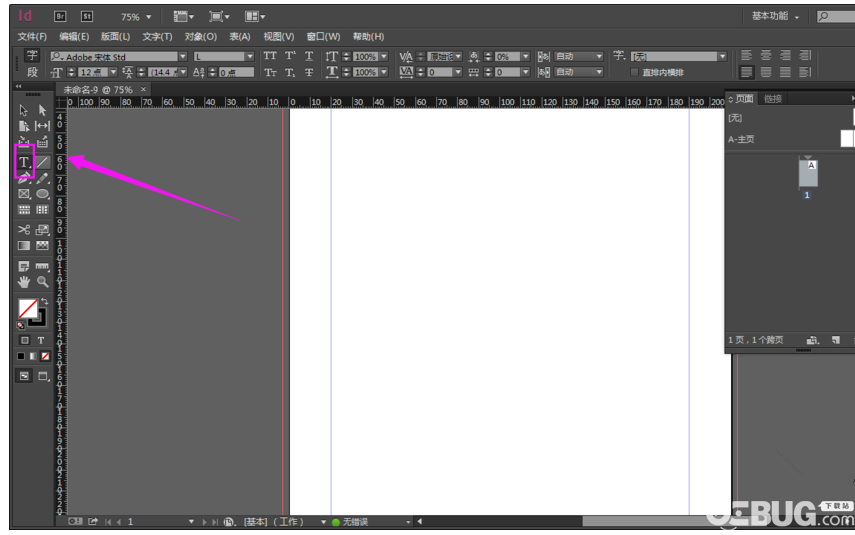Open leading dropdown 14.4 点
Viewport: 855px width, 535px height.
[183, 72]
